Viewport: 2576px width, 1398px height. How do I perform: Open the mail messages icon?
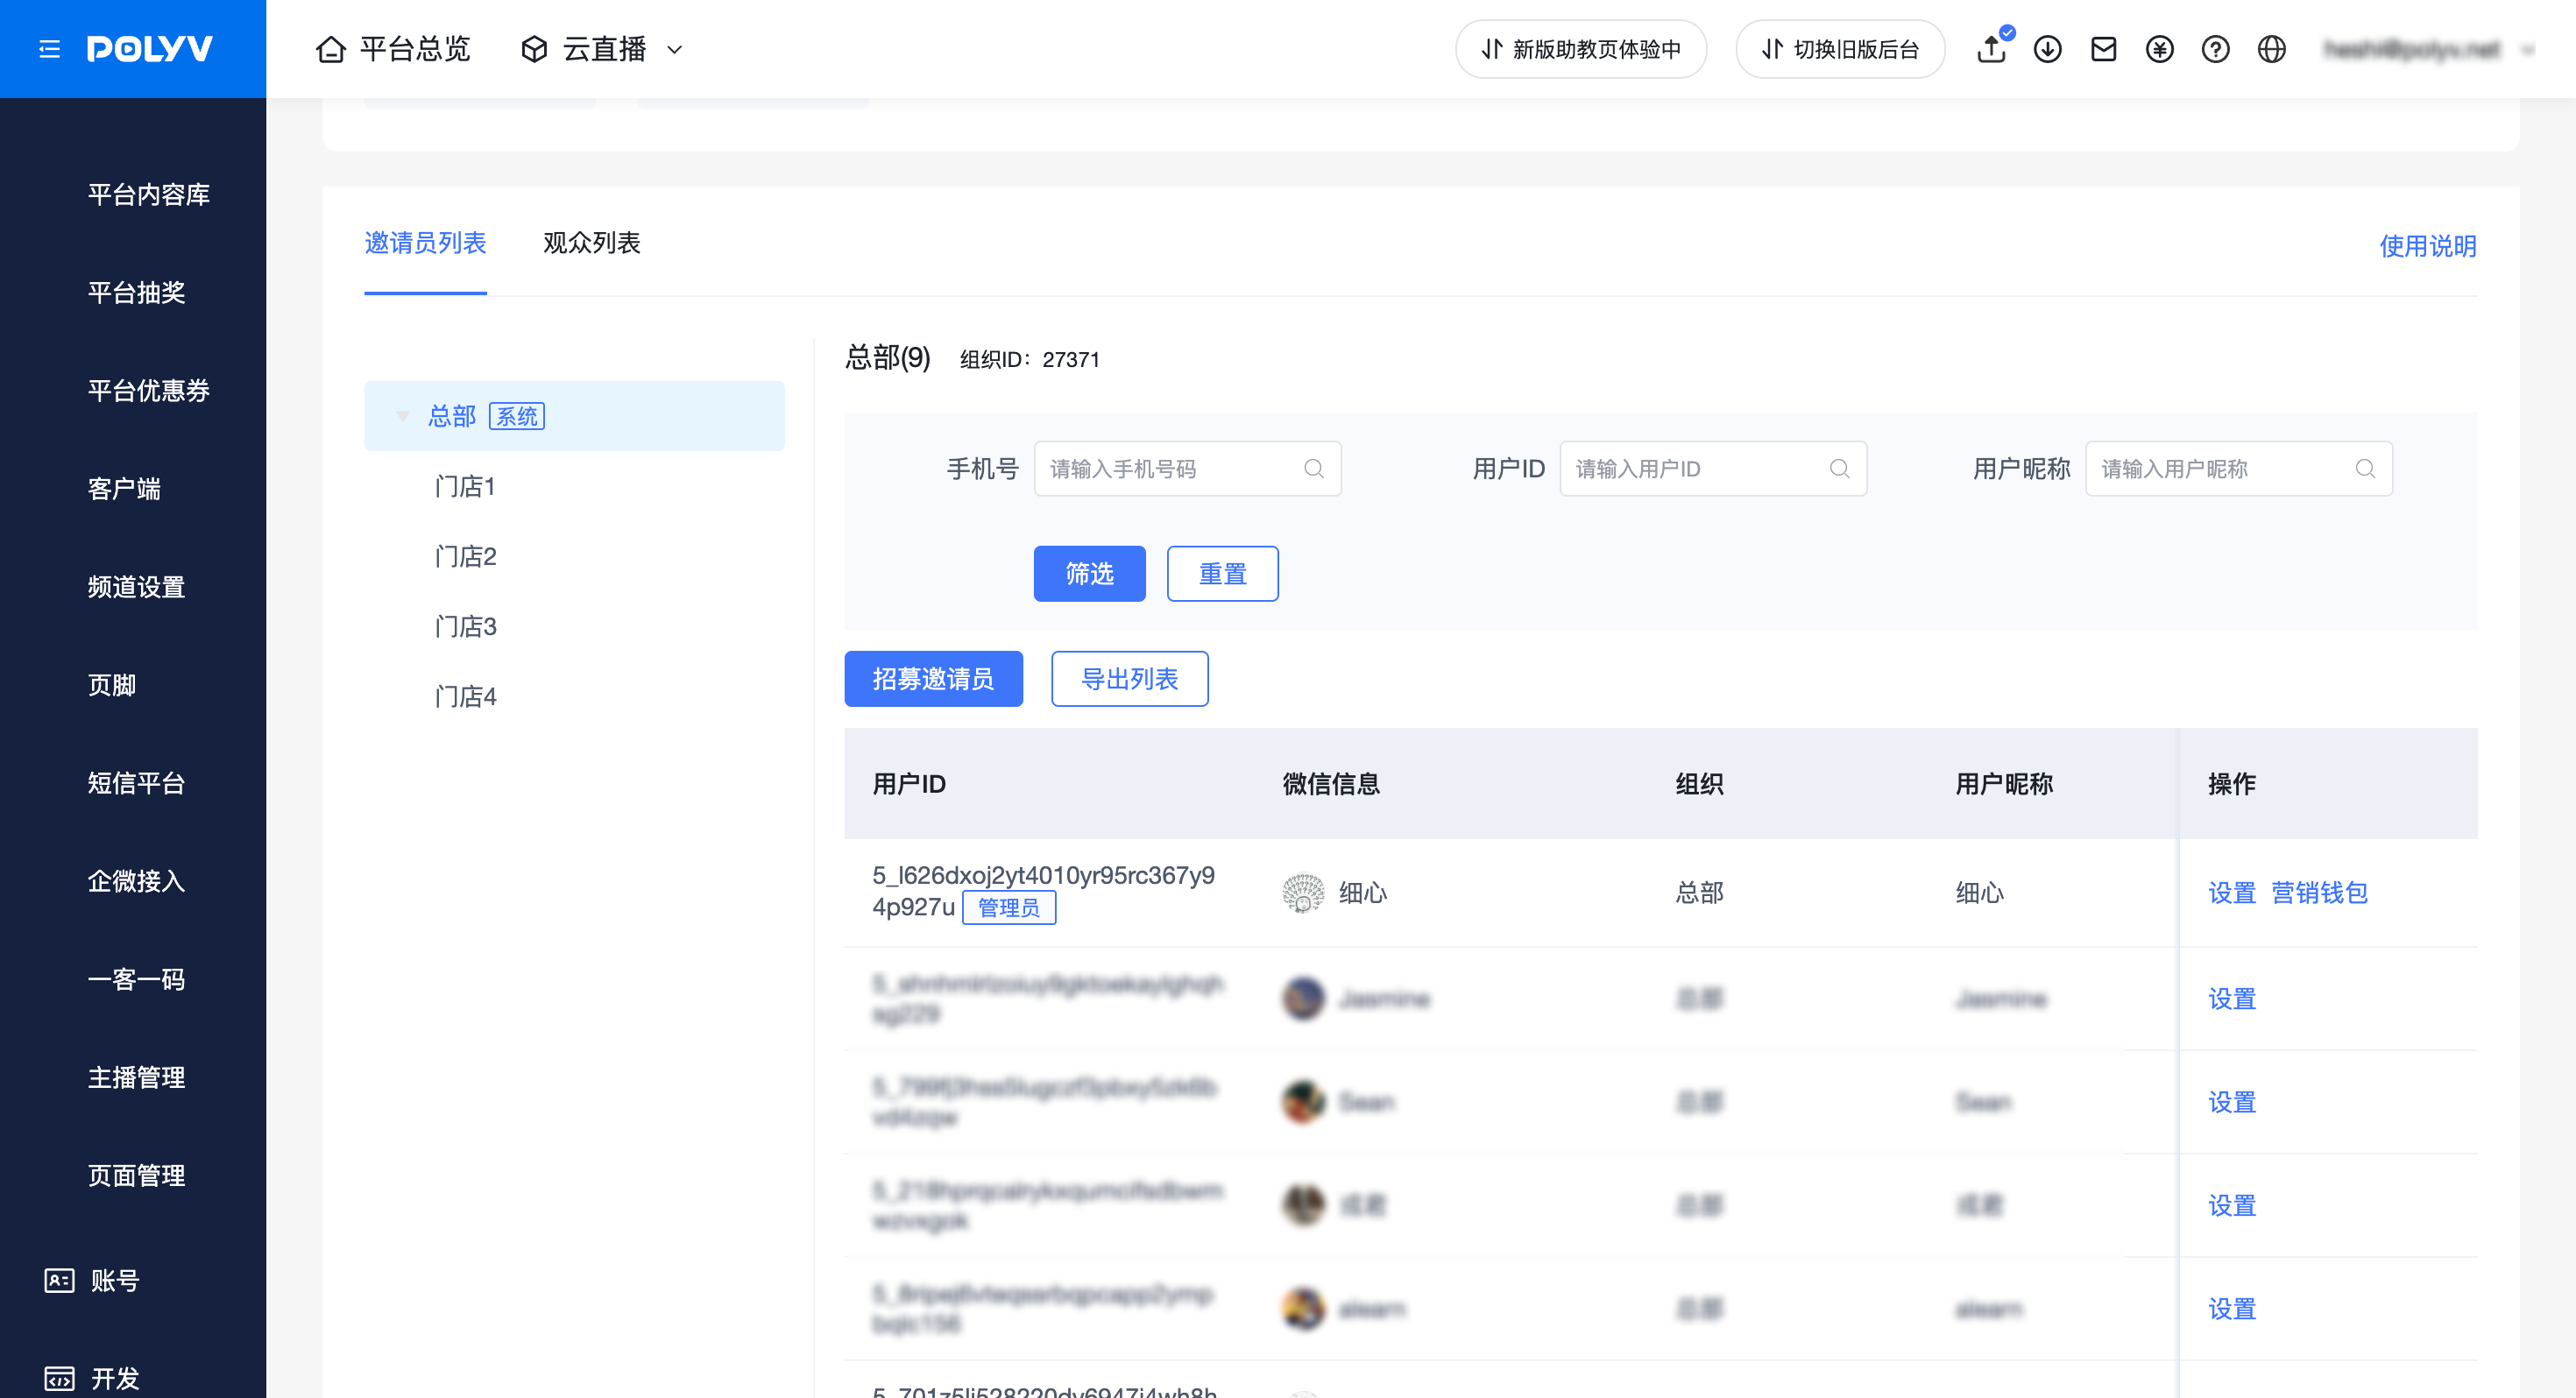(2103, 49)
